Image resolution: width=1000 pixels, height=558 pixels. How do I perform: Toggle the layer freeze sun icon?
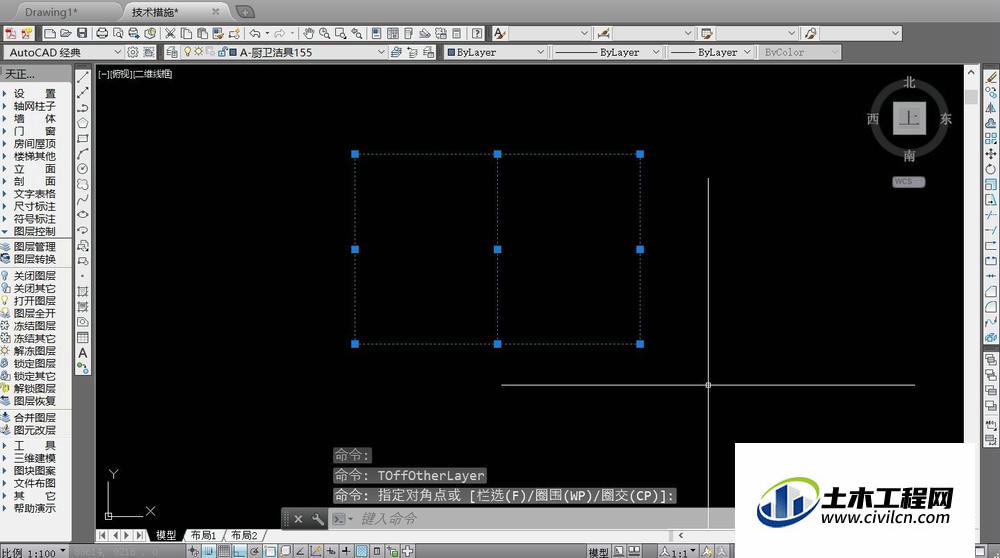tap(198, 52)
